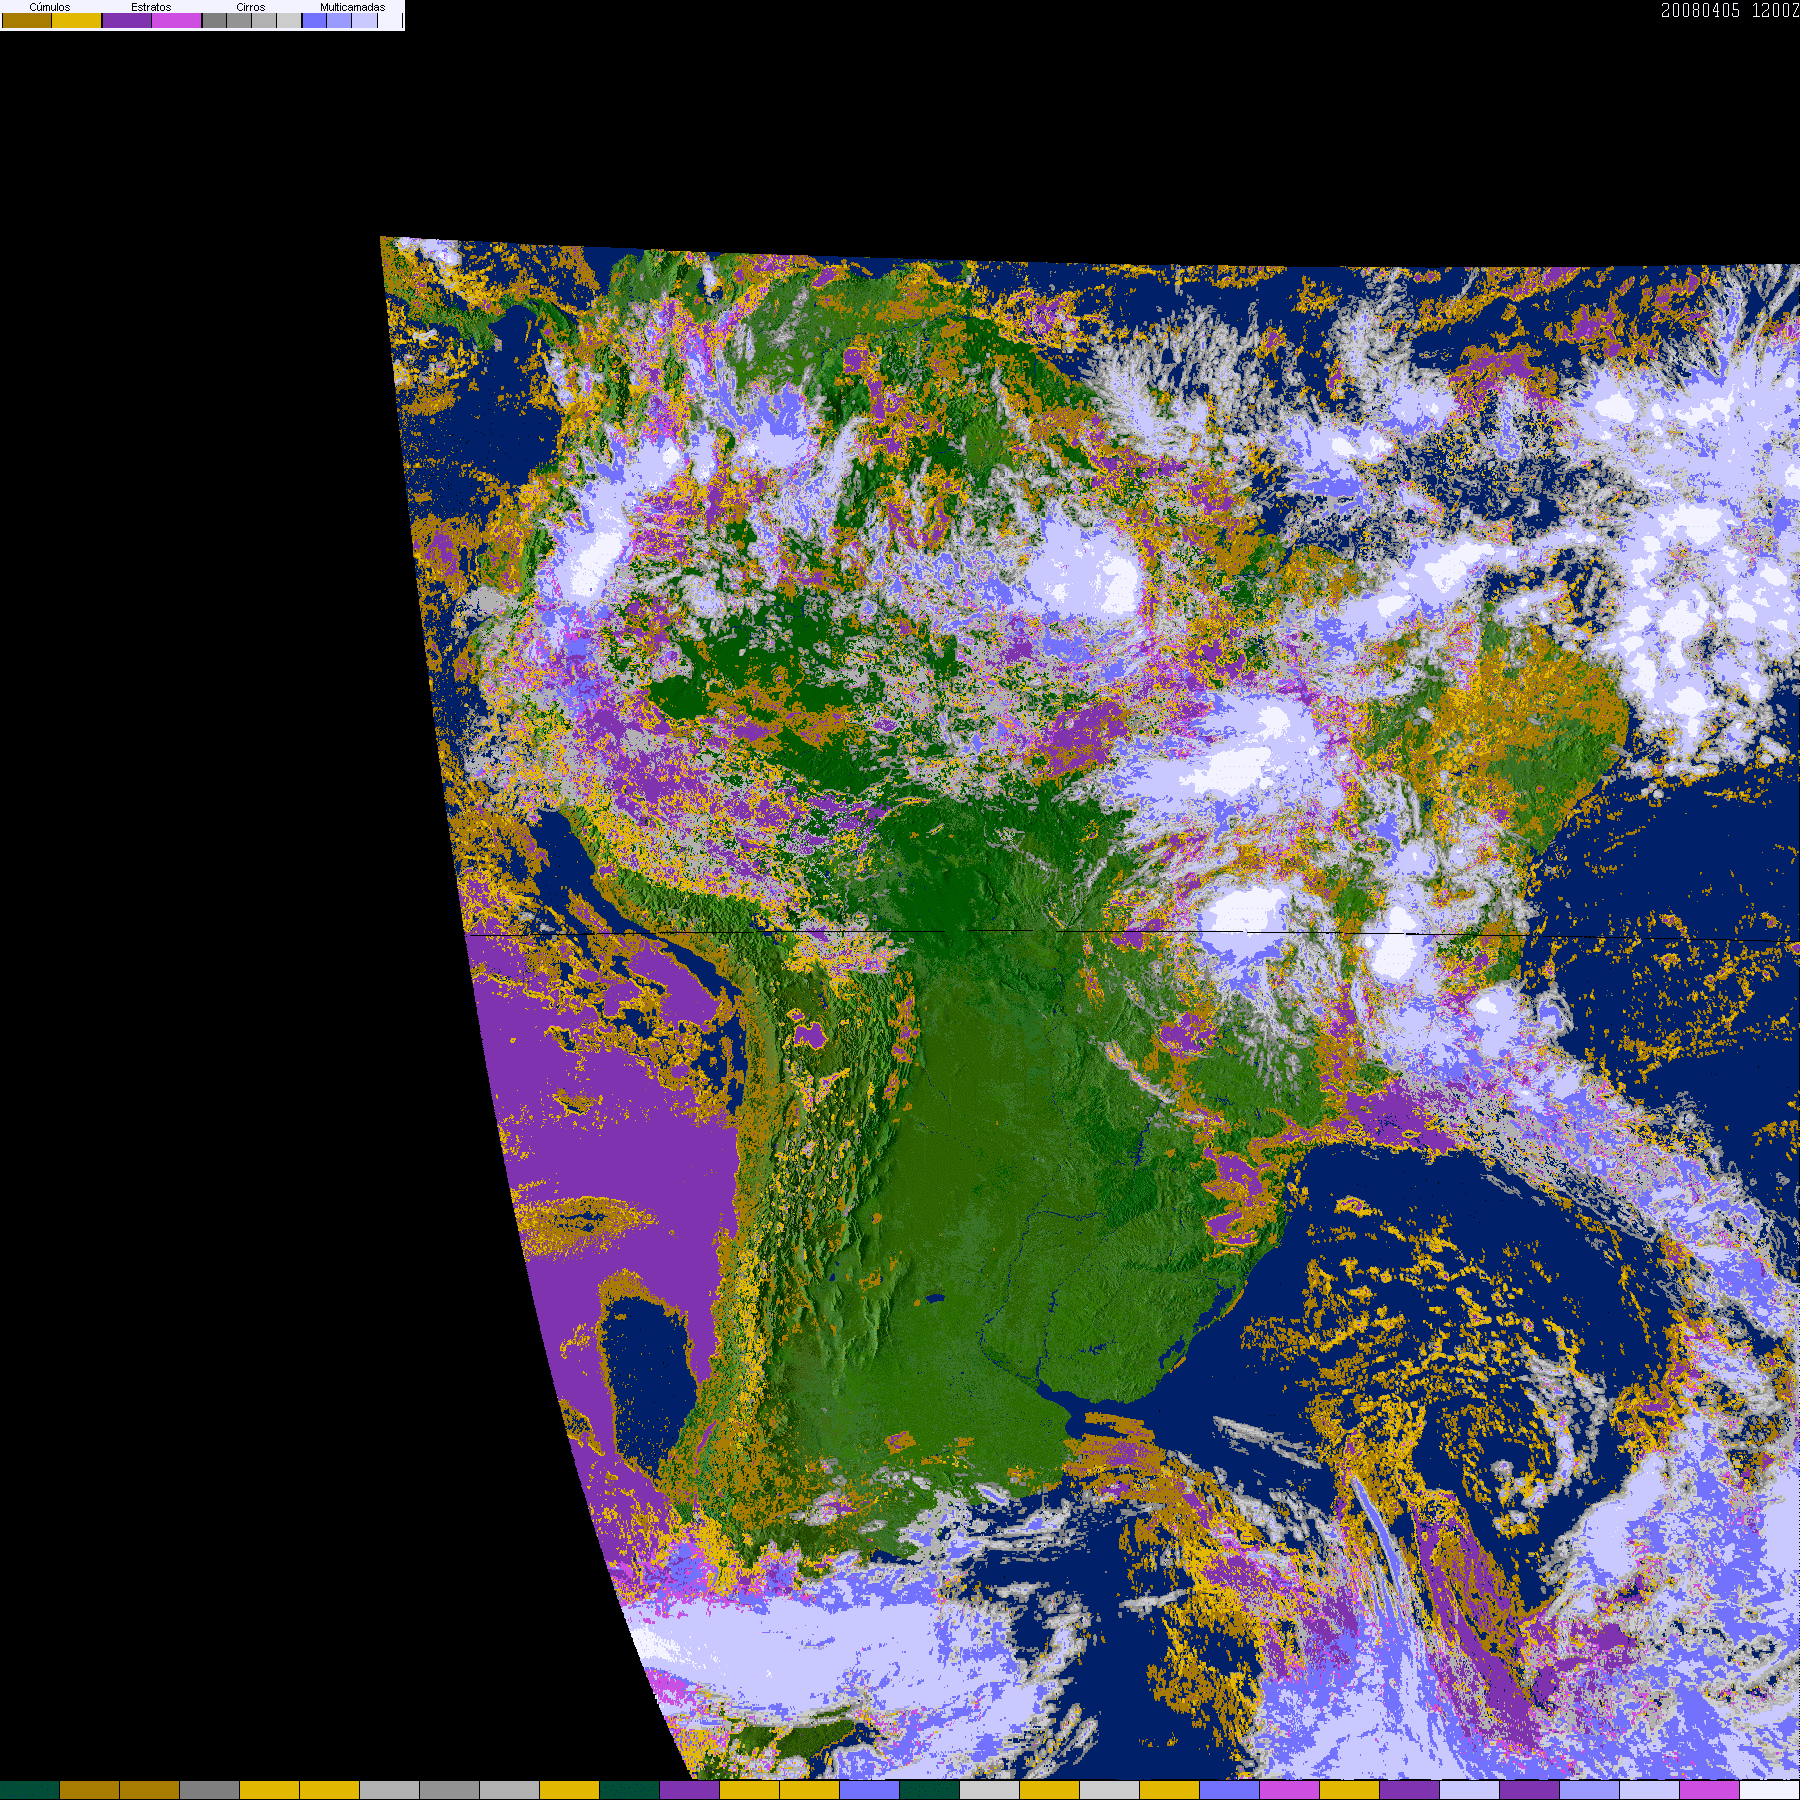Select the yellow Cúmulos legend swatch
Viewport: 1800px width, 1800px height.
[x=77, y=21]
